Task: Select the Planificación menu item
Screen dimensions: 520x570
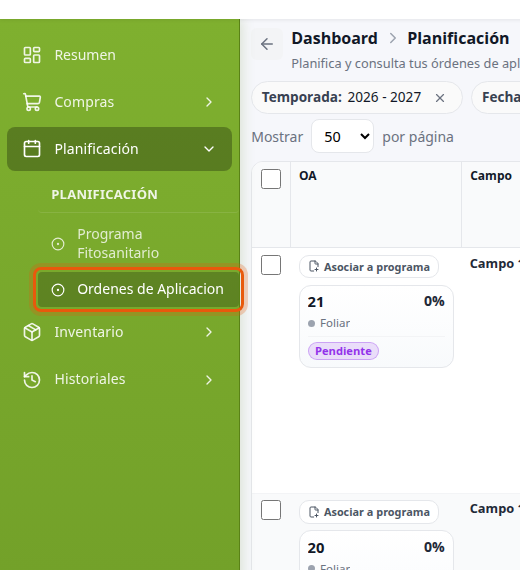Action: coord(119,149)
